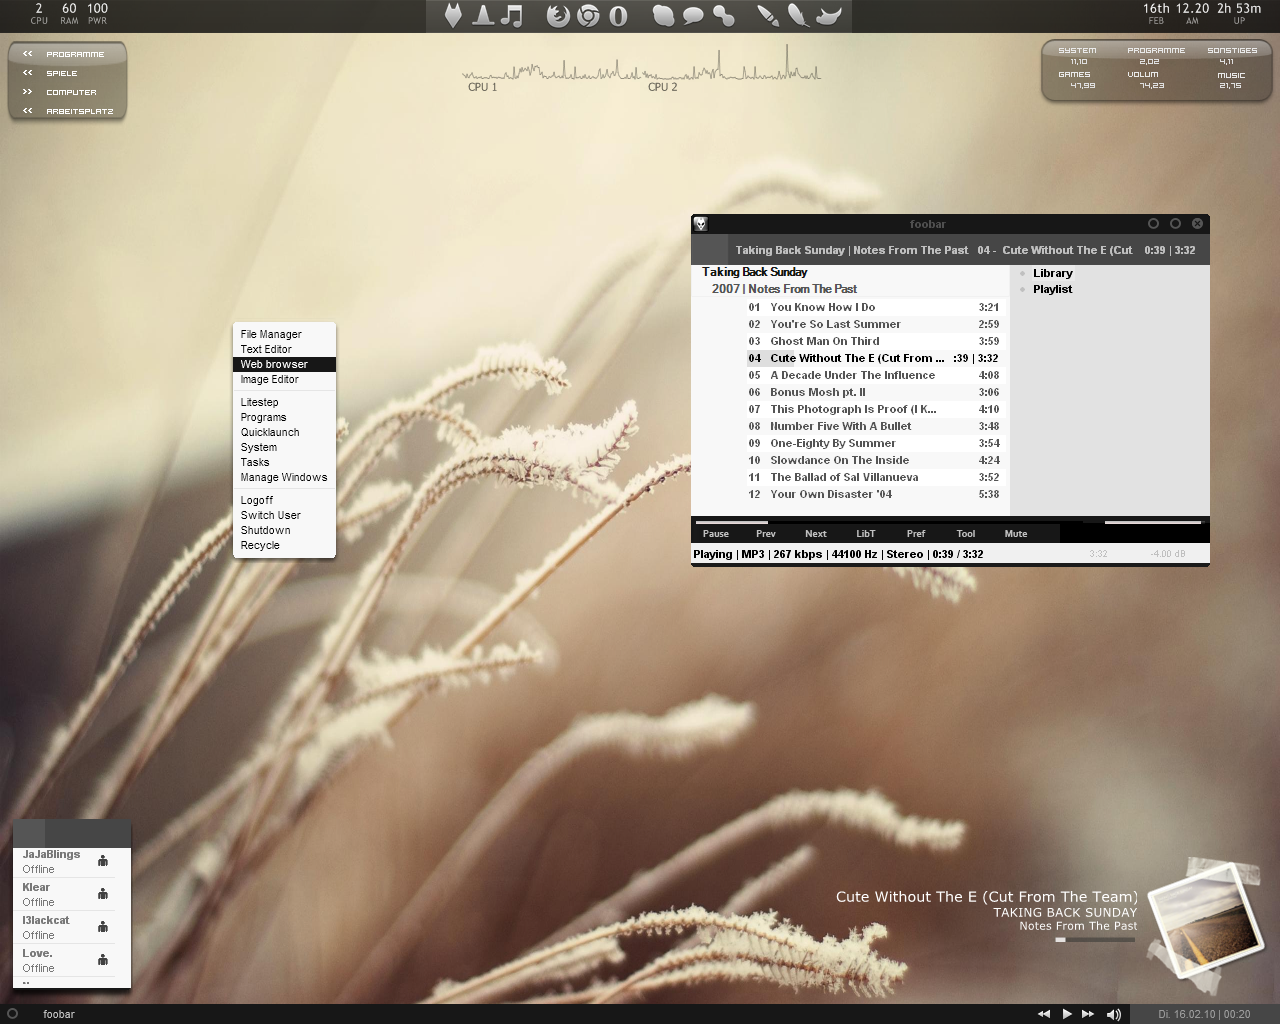Select track 03 Ghost Man On Third
The height and width of the screenshot is (1024, 1280).
click(x=873, y=341)
